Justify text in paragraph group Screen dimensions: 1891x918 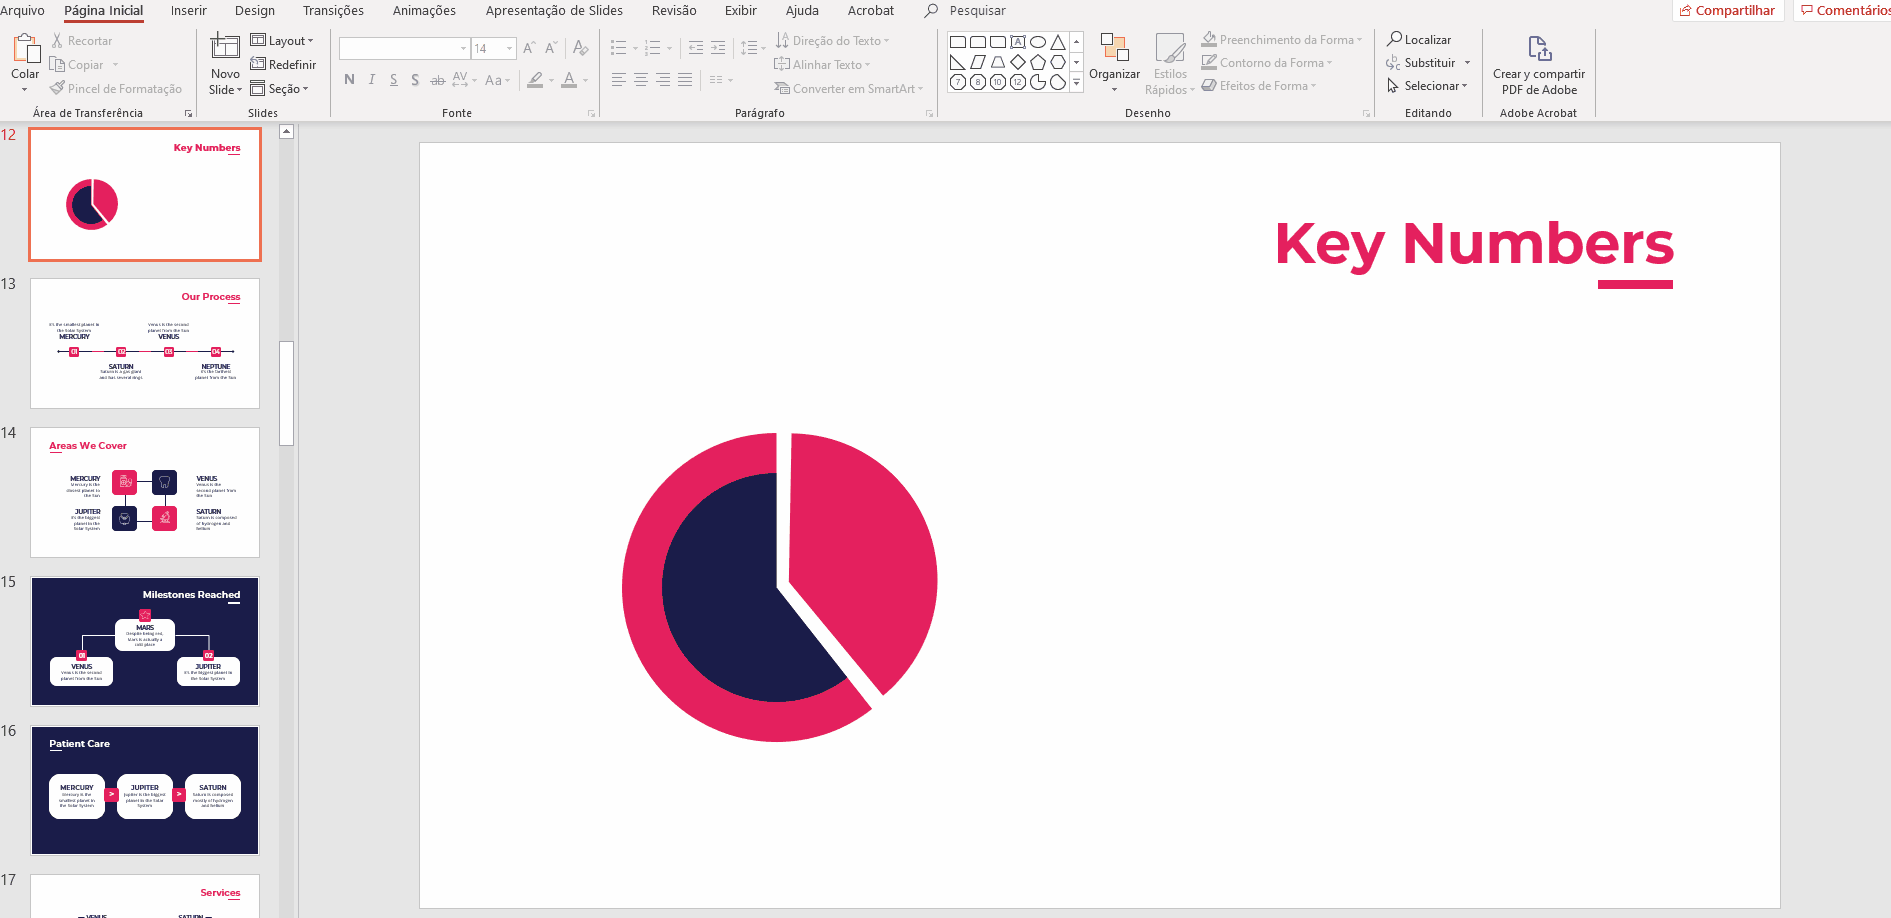pyautogui.click(x=685, y=80)
